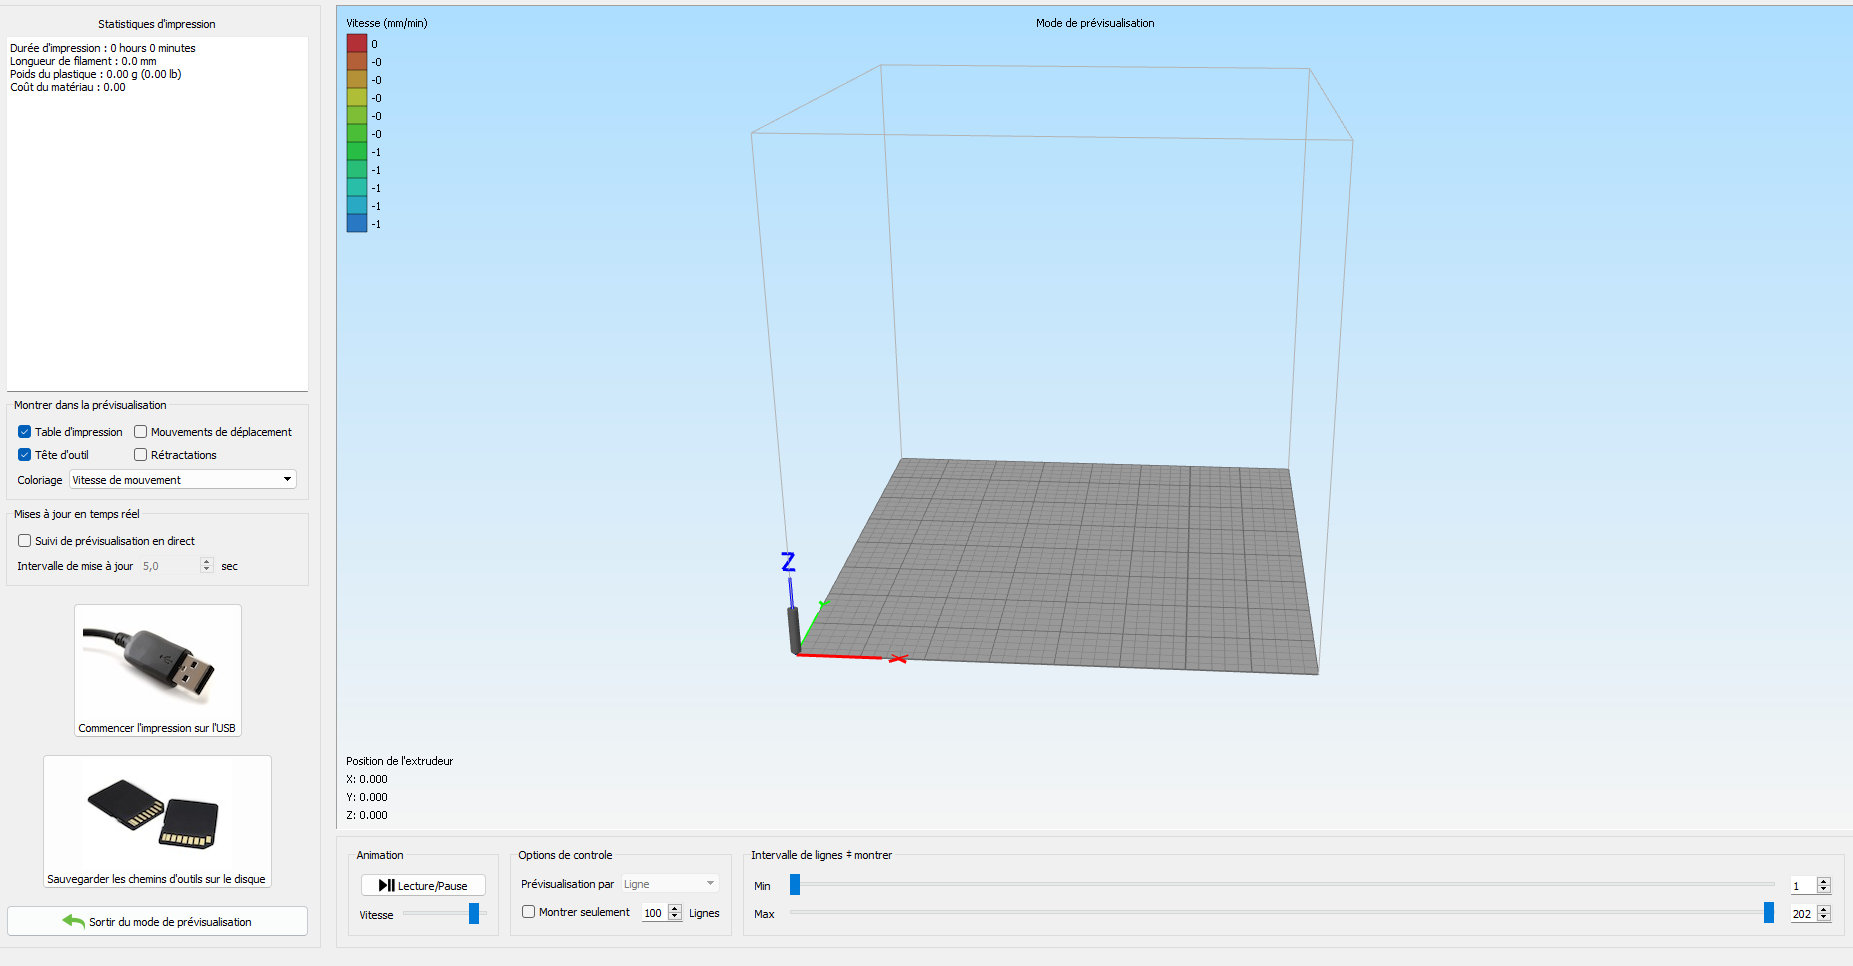Click the Lecture/Pause play icon
The image size is (1853, 966).
point(386,885)
